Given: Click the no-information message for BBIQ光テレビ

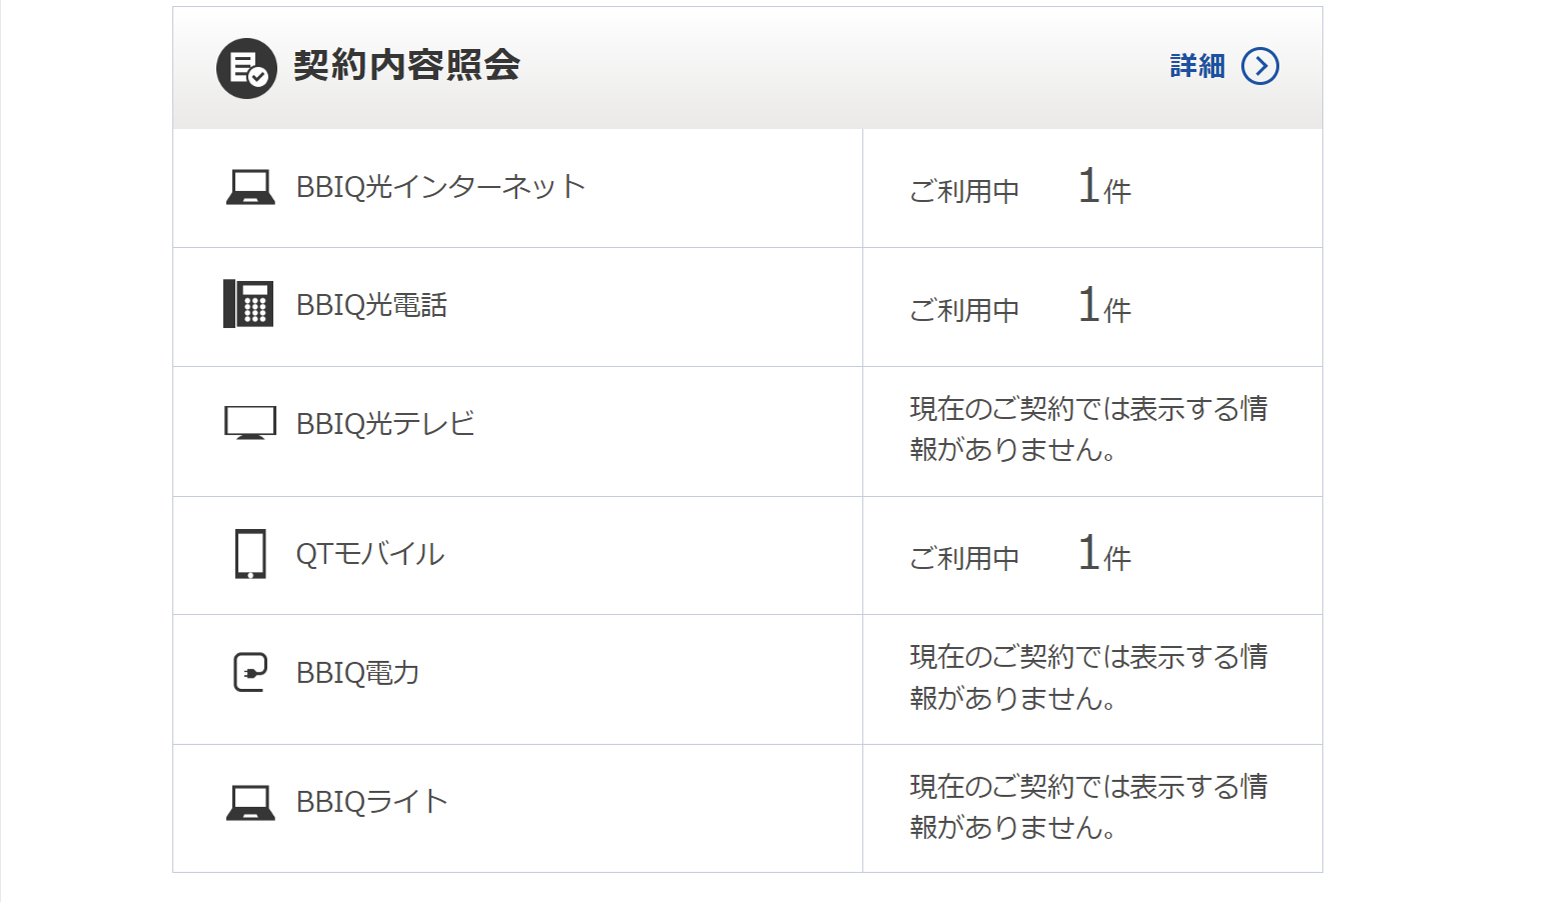Looking at the screenshot, I should click(1088, 429).
